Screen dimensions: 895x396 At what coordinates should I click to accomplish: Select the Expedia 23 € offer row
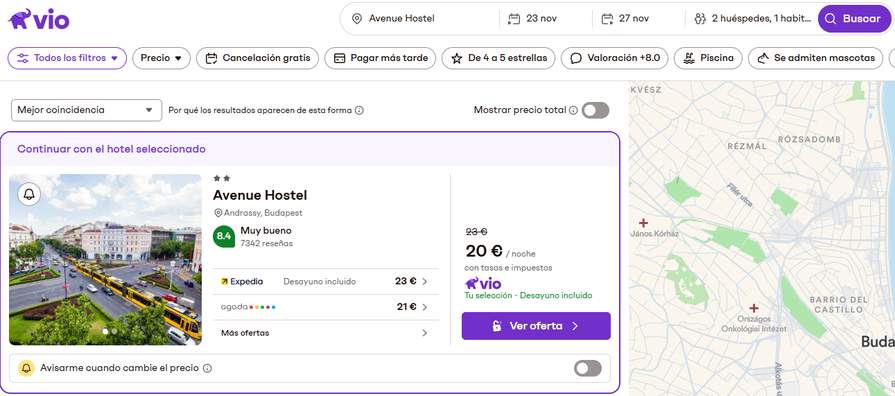point(325,281)
